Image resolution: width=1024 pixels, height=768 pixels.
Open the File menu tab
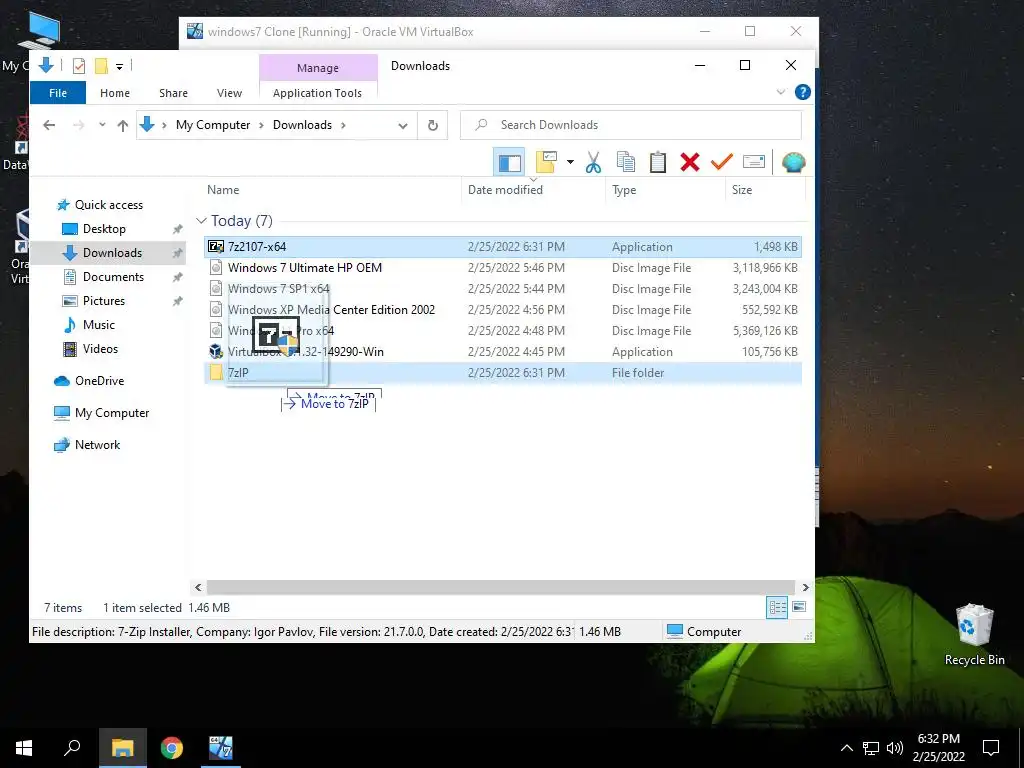[57, 93]
